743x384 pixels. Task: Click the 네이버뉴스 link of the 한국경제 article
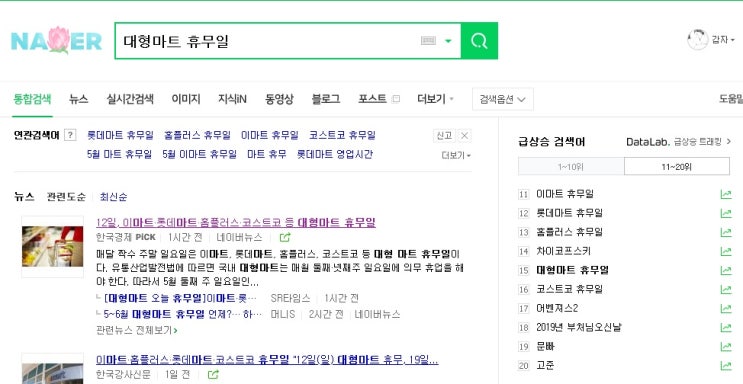239,237
